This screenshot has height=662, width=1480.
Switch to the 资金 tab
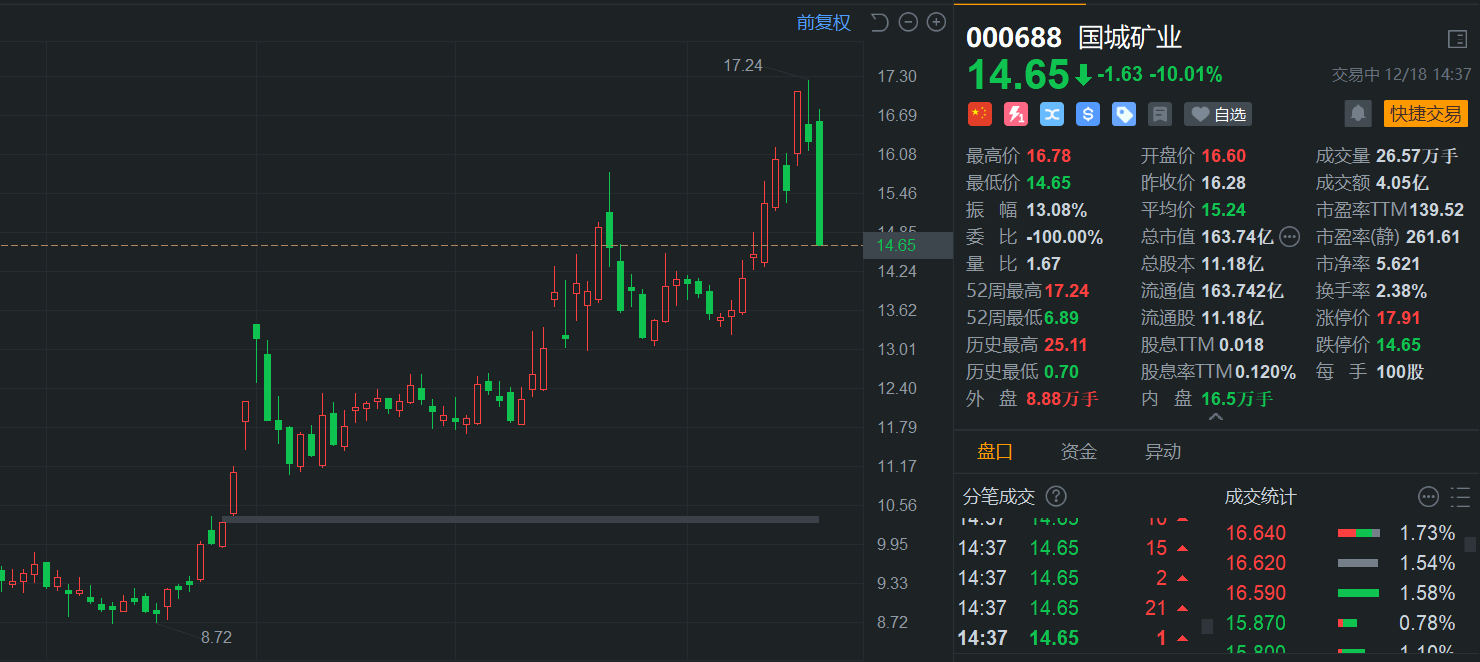click(x=1079, y=452)
